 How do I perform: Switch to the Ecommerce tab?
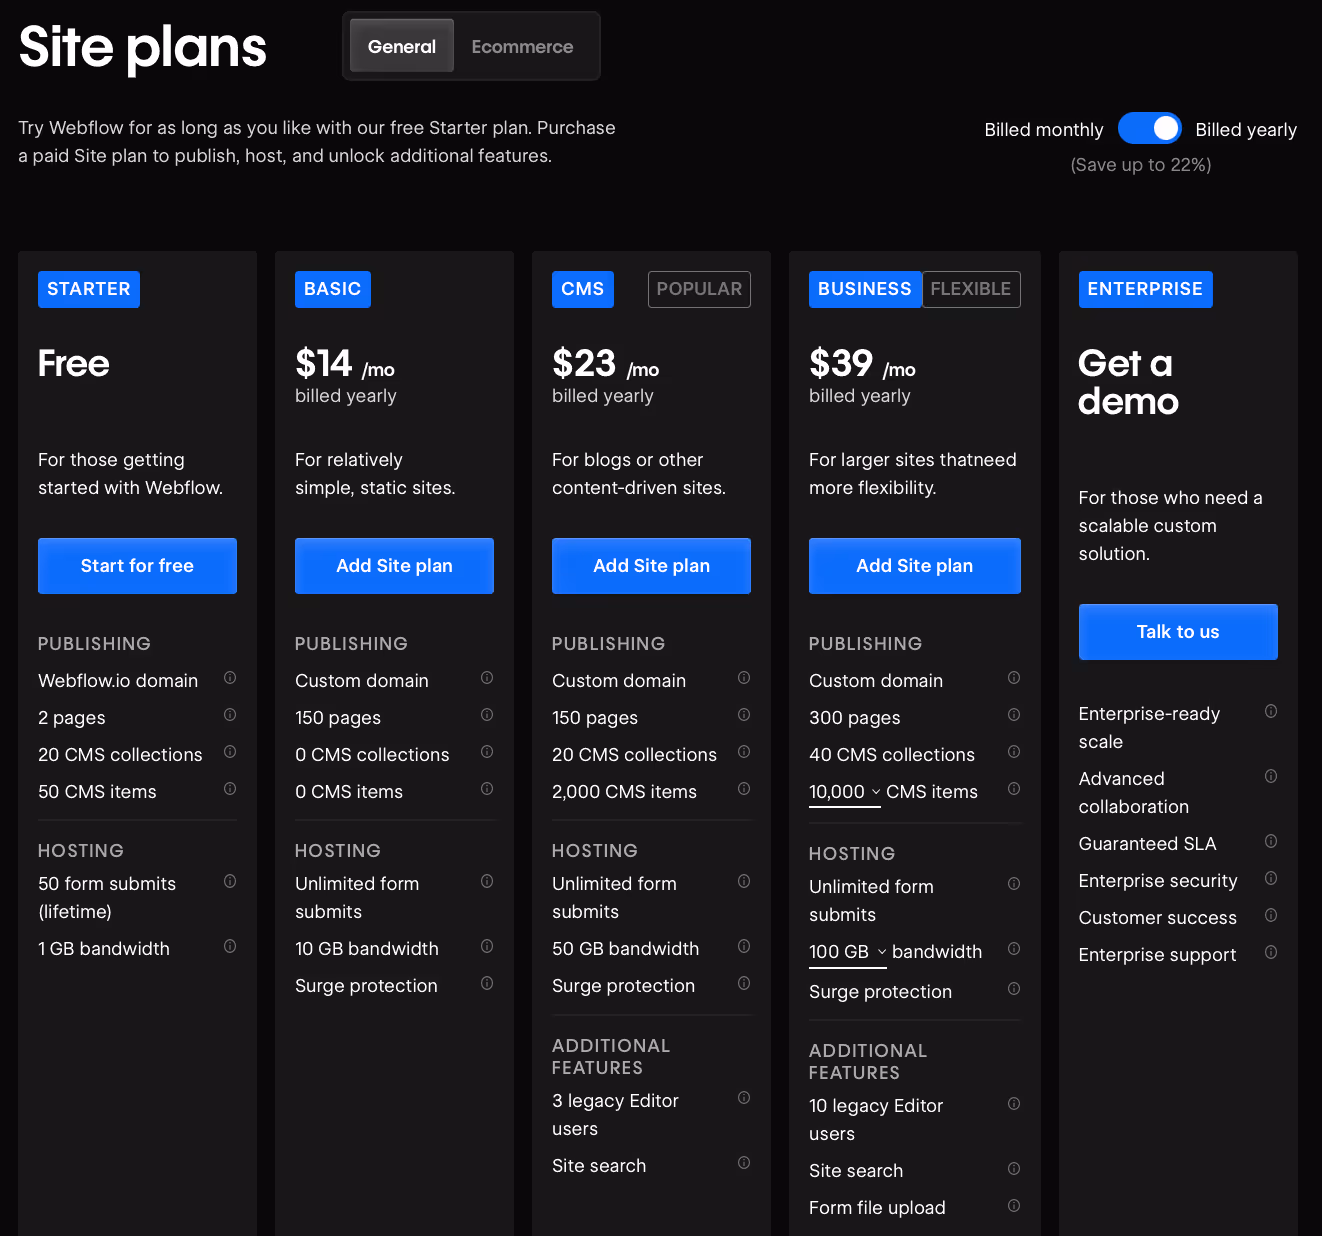[522, 46]
